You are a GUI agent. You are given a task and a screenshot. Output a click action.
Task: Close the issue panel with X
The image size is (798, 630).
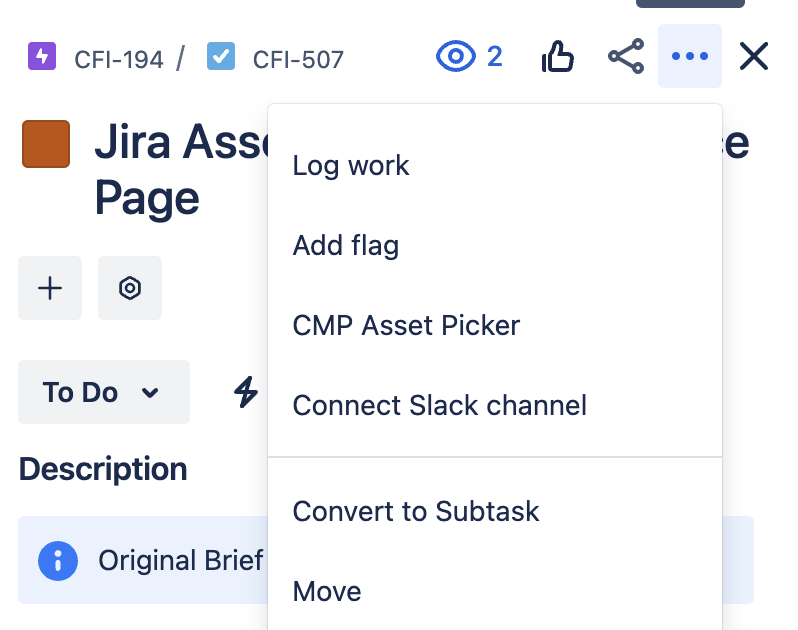pyautogui.click(x=754, y=56)
